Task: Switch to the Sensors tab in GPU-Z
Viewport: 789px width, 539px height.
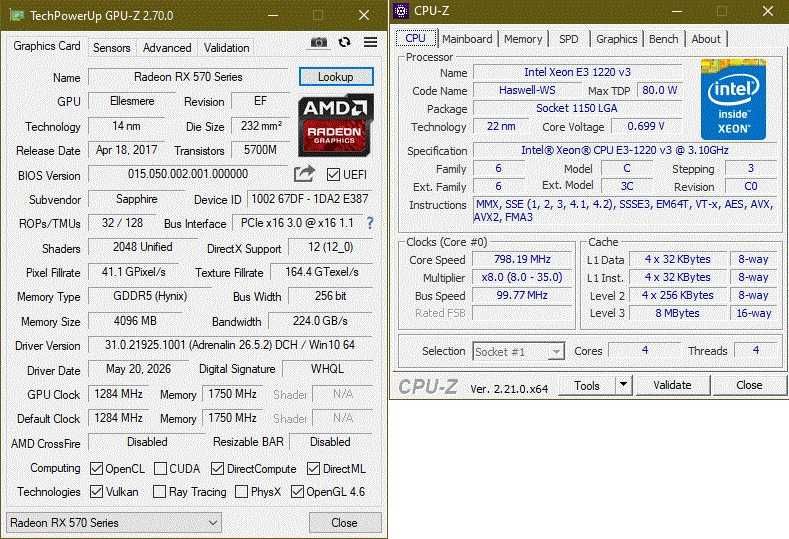Action: coord(112,48)
